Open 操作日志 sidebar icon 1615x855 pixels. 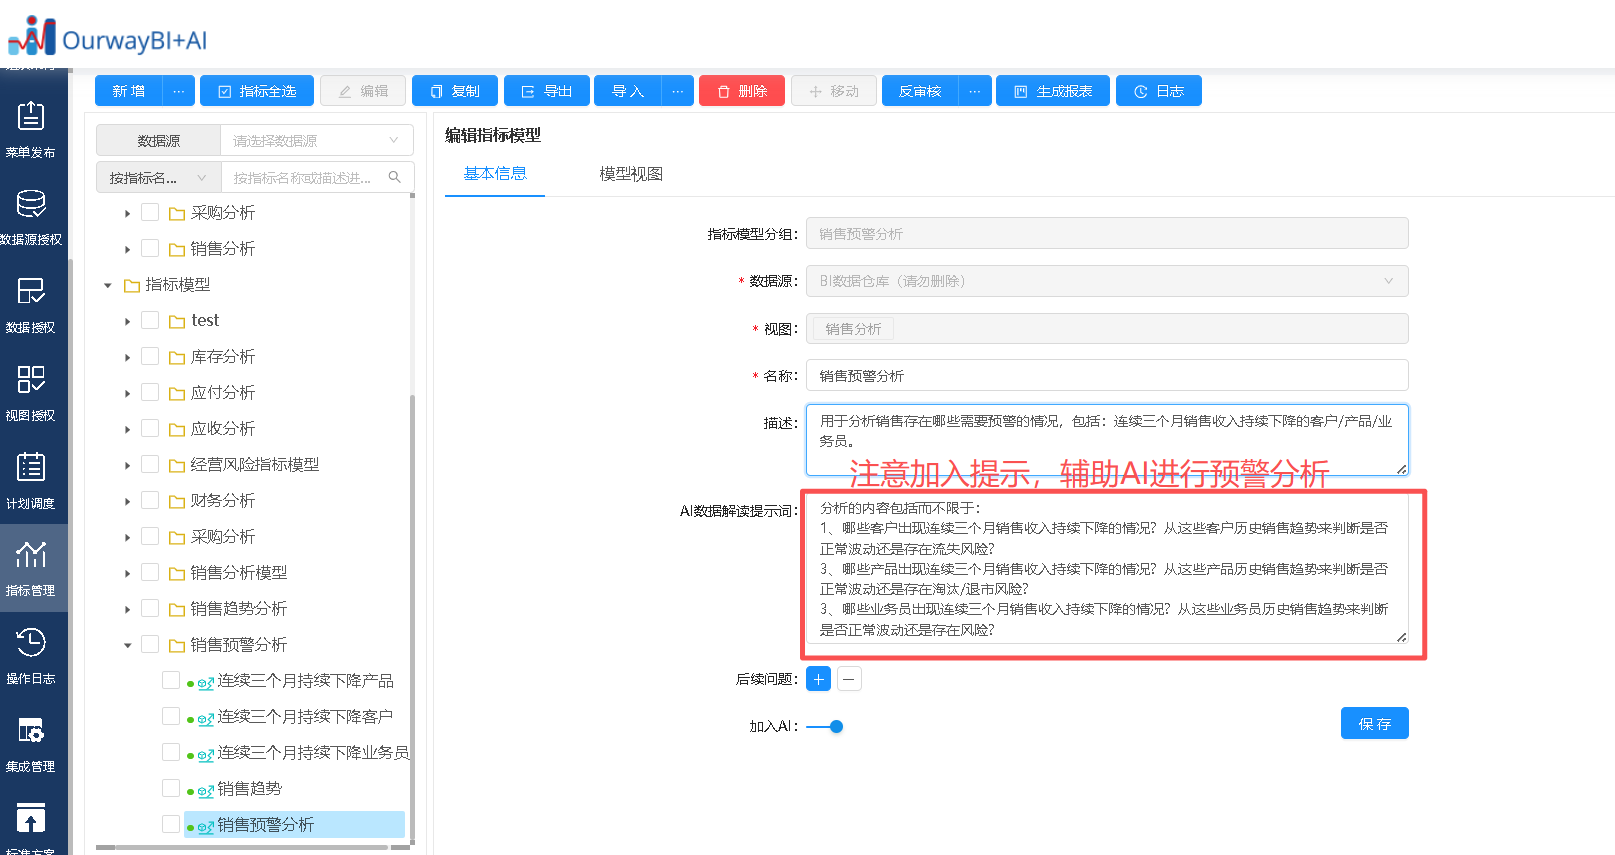31,655
